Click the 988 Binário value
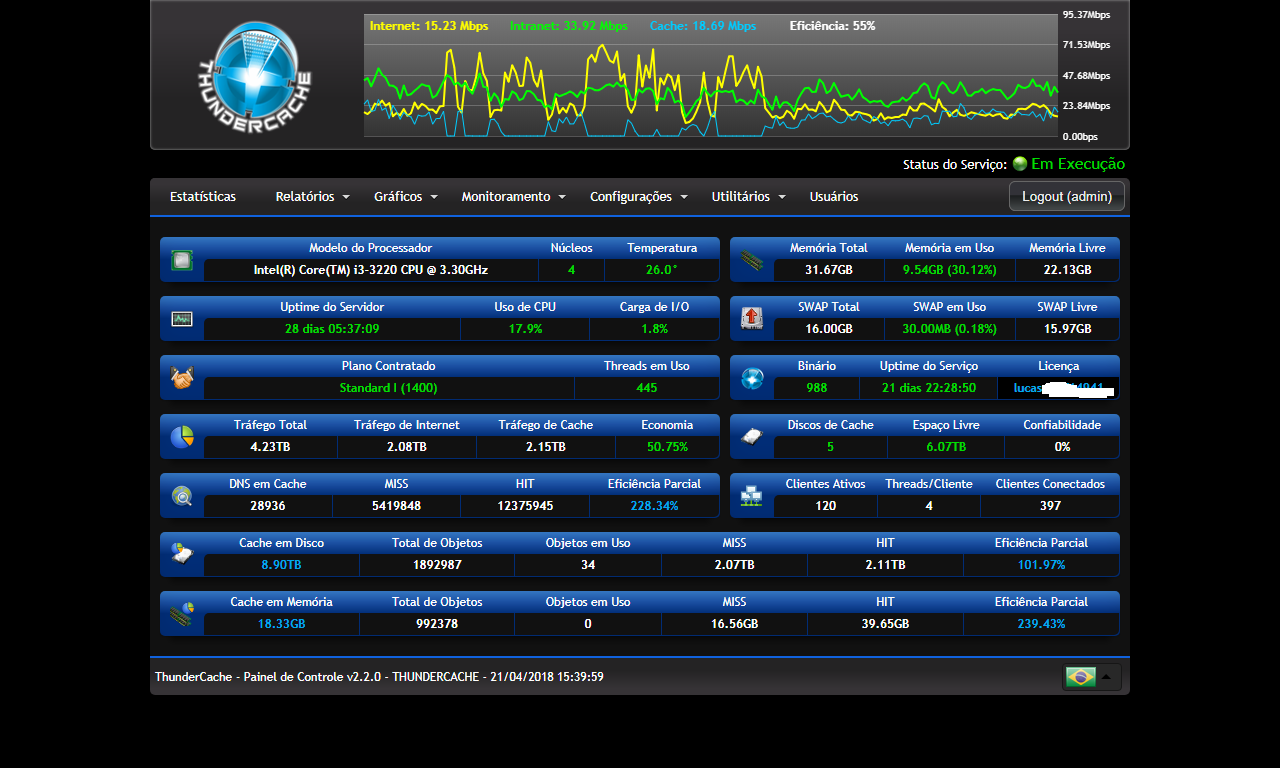 tap(817, 388)
